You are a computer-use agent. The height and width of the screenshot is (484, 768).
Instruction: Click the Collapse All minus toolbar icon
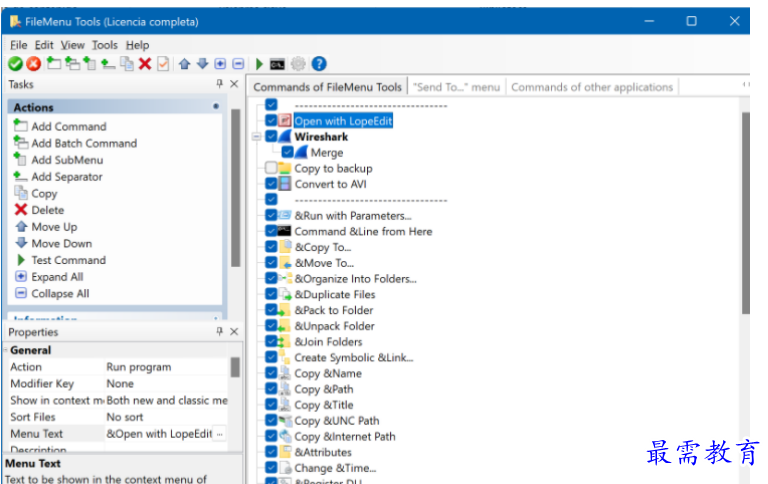[238, 64]
